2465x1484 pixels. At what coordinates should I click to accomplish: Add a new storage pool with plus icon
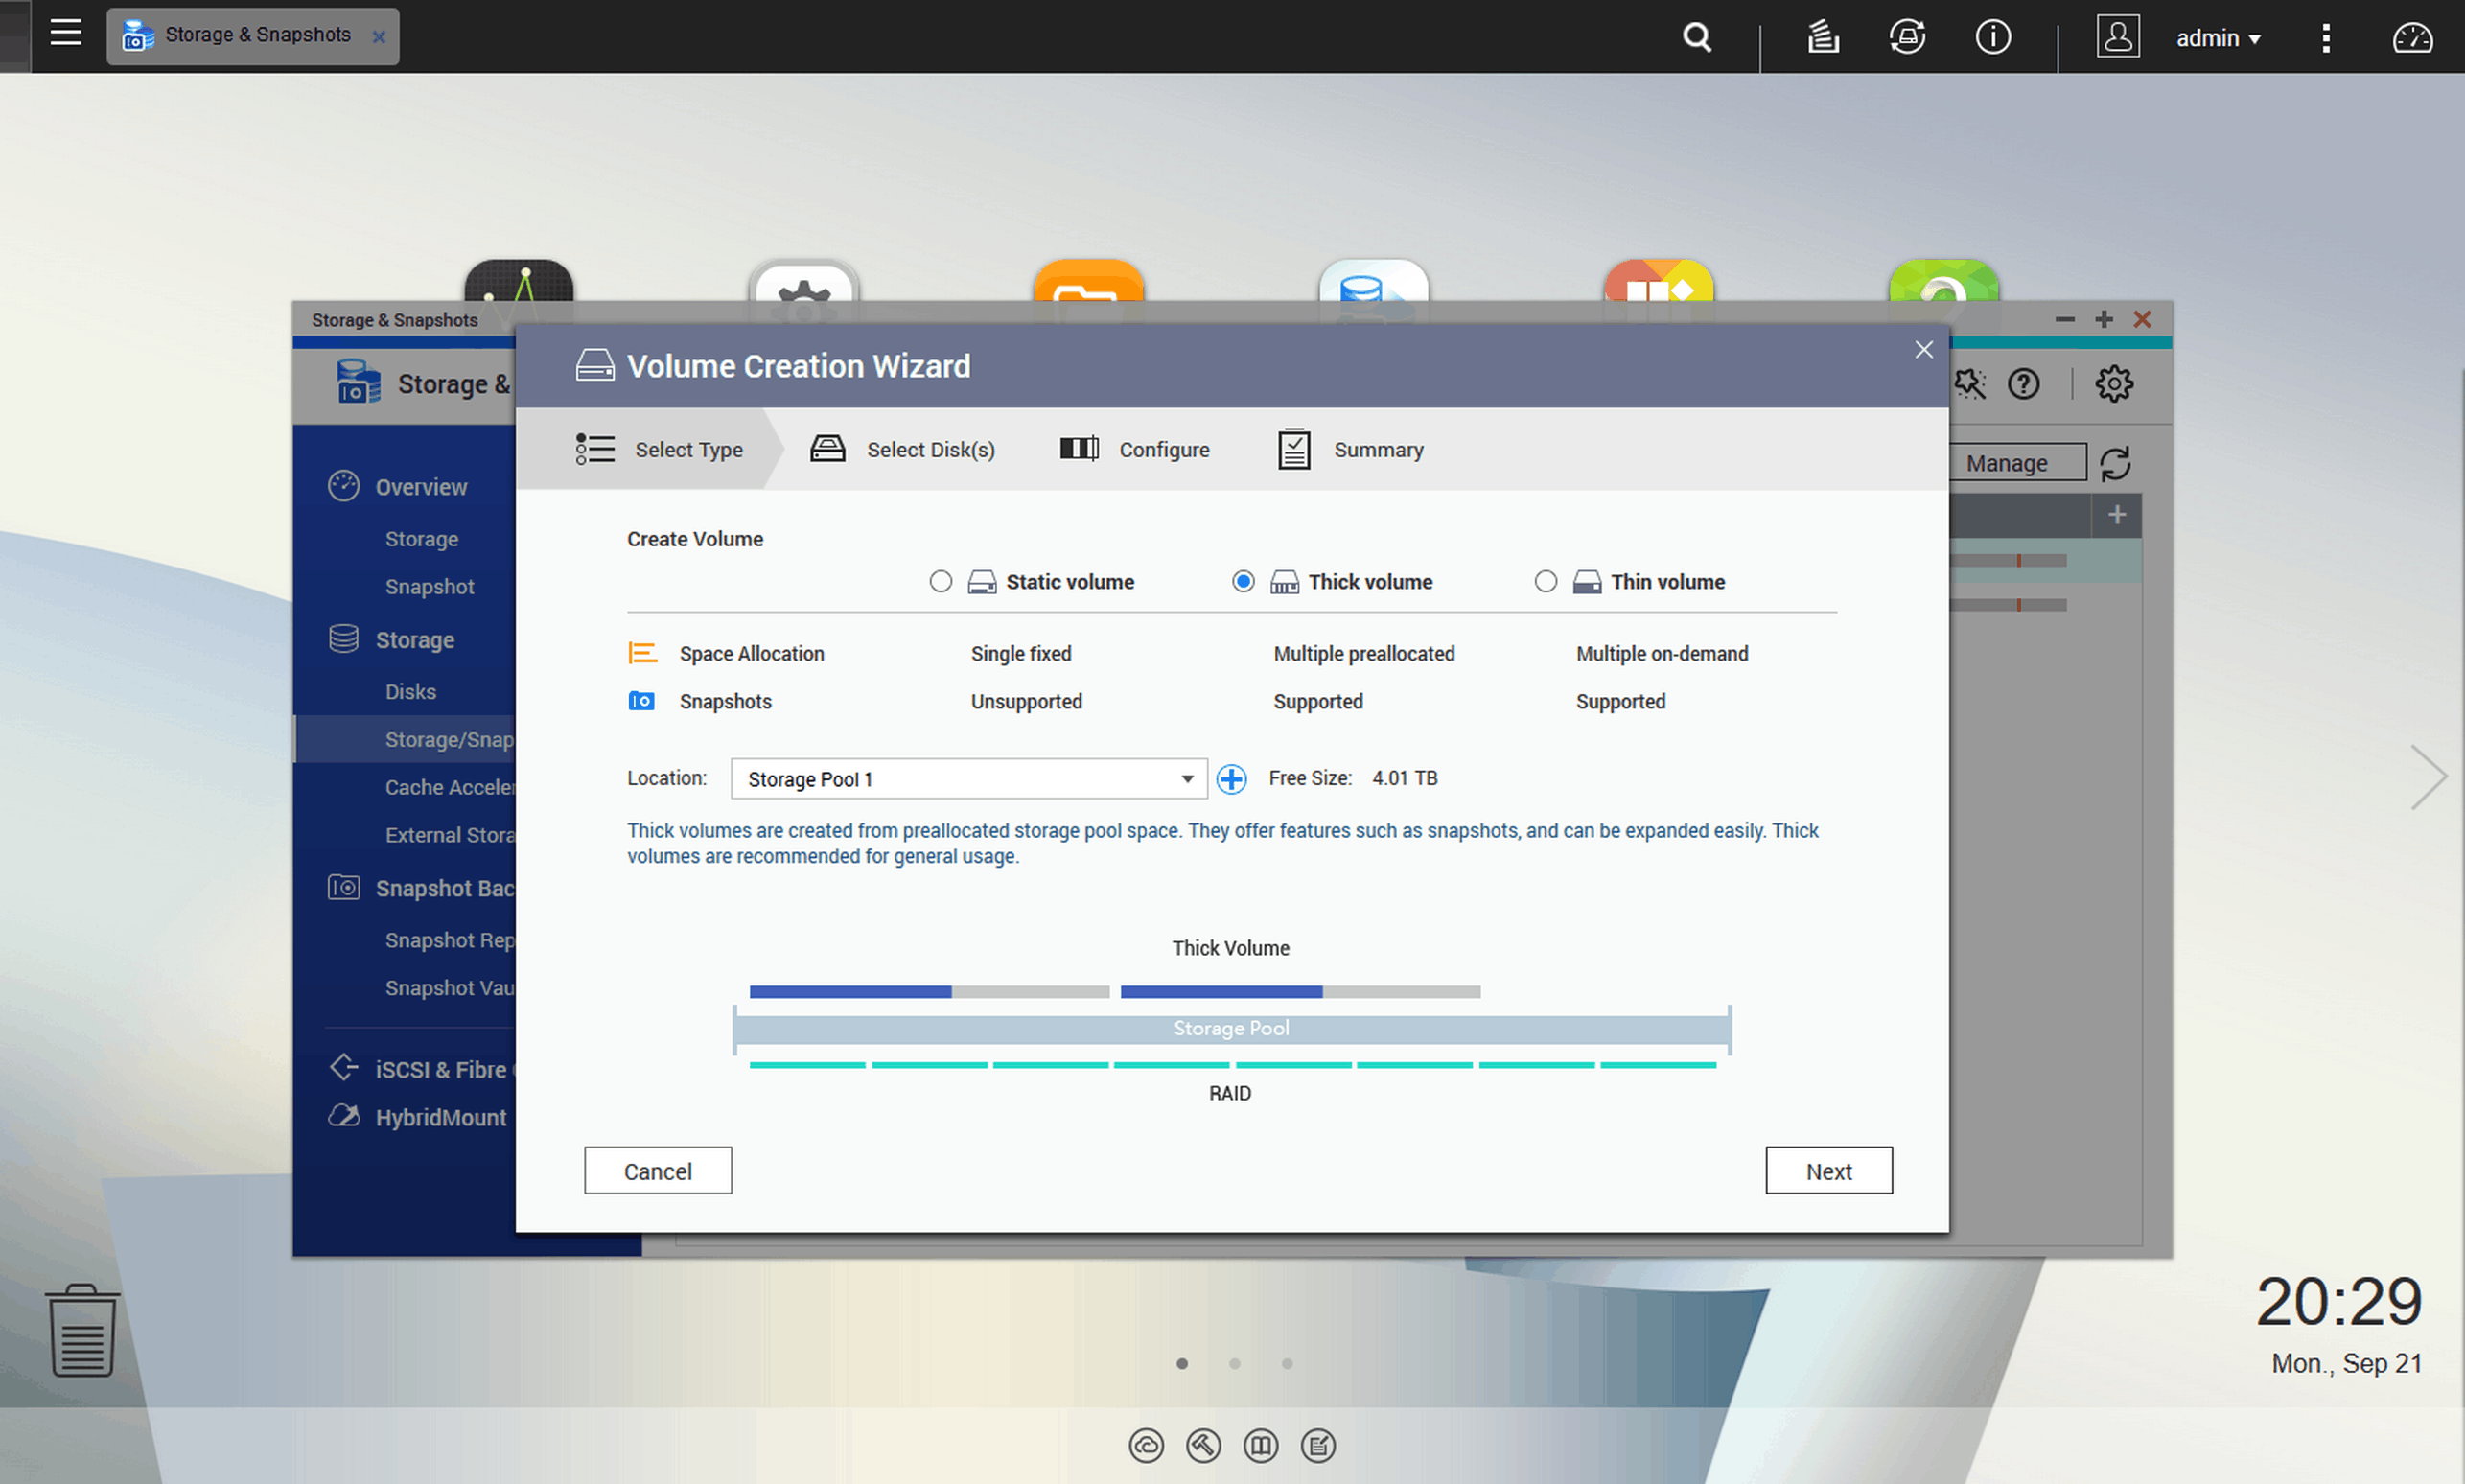(1231, 779)
